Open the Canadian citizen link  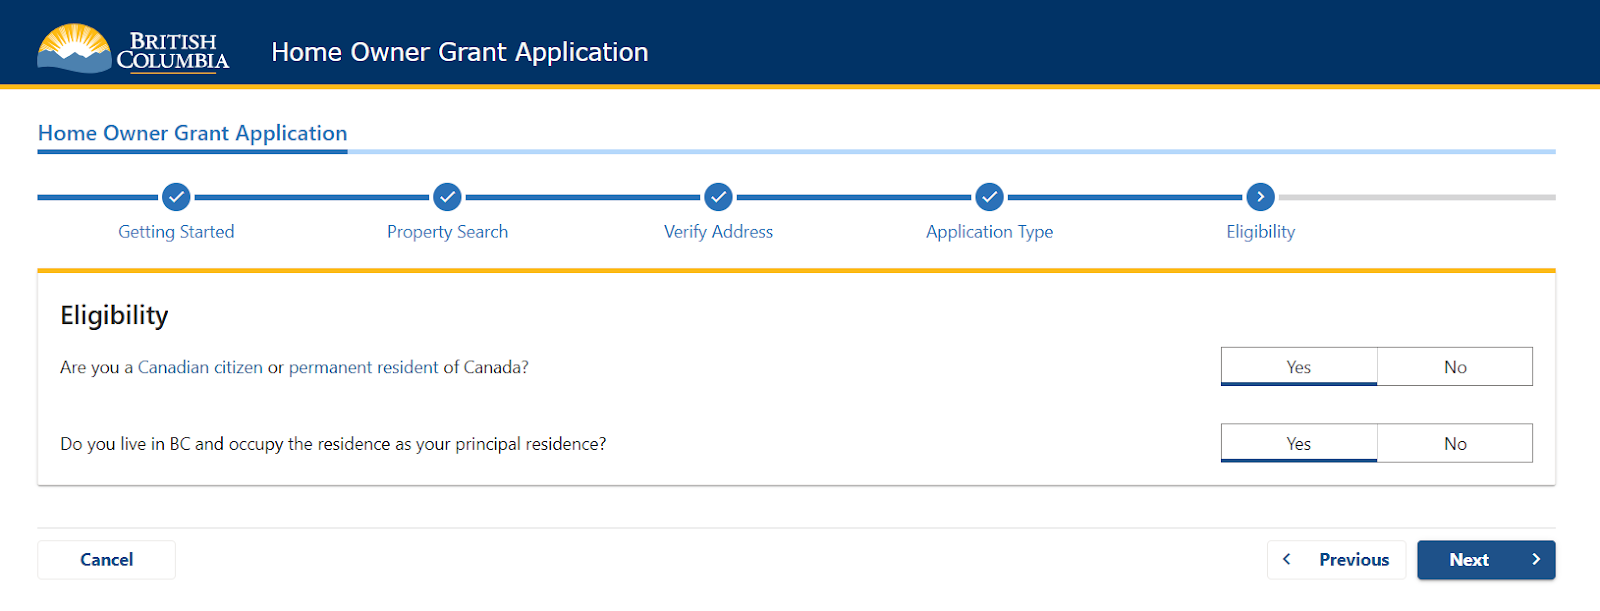[200, 367]
